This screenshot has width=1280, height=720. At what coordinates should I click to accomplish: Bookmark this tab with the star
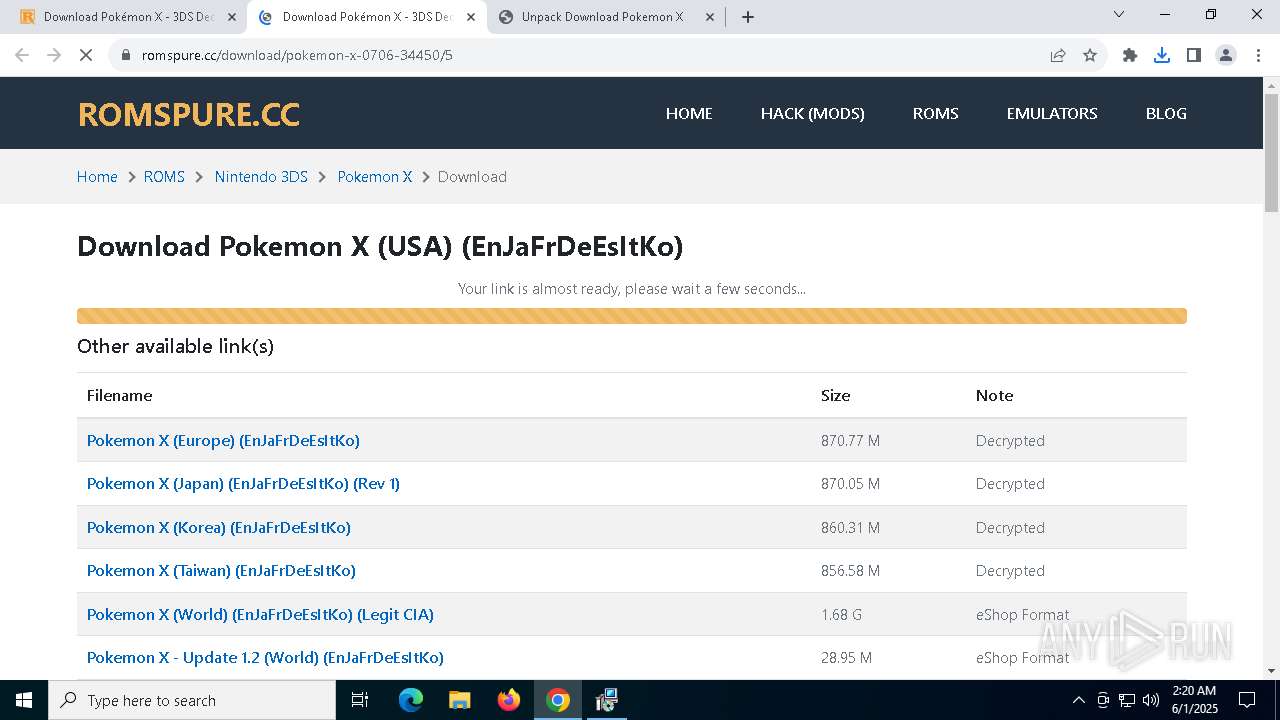coord(1090,55)
